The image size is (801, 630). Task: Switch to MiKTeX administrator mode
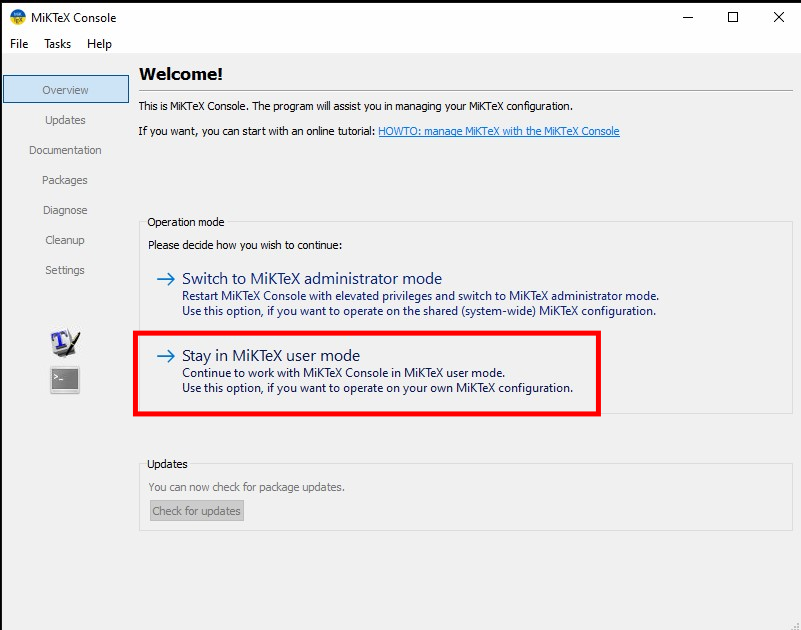311,279
